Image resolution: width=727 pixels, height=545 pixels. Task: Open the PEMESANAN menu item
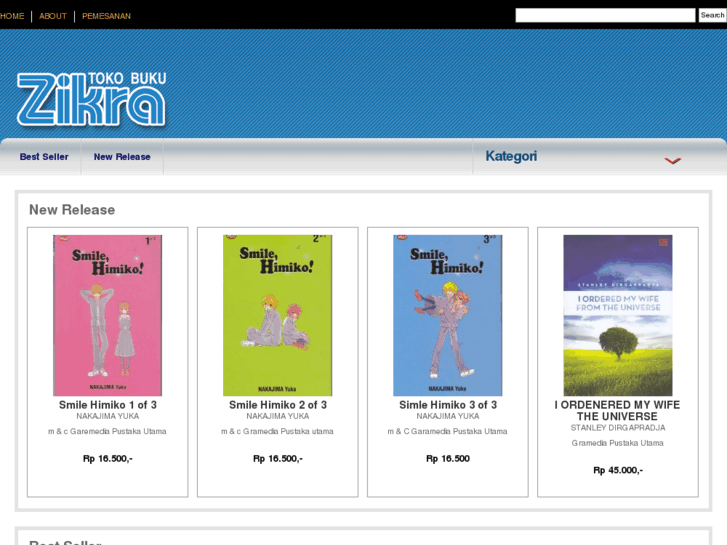(106, 16)
